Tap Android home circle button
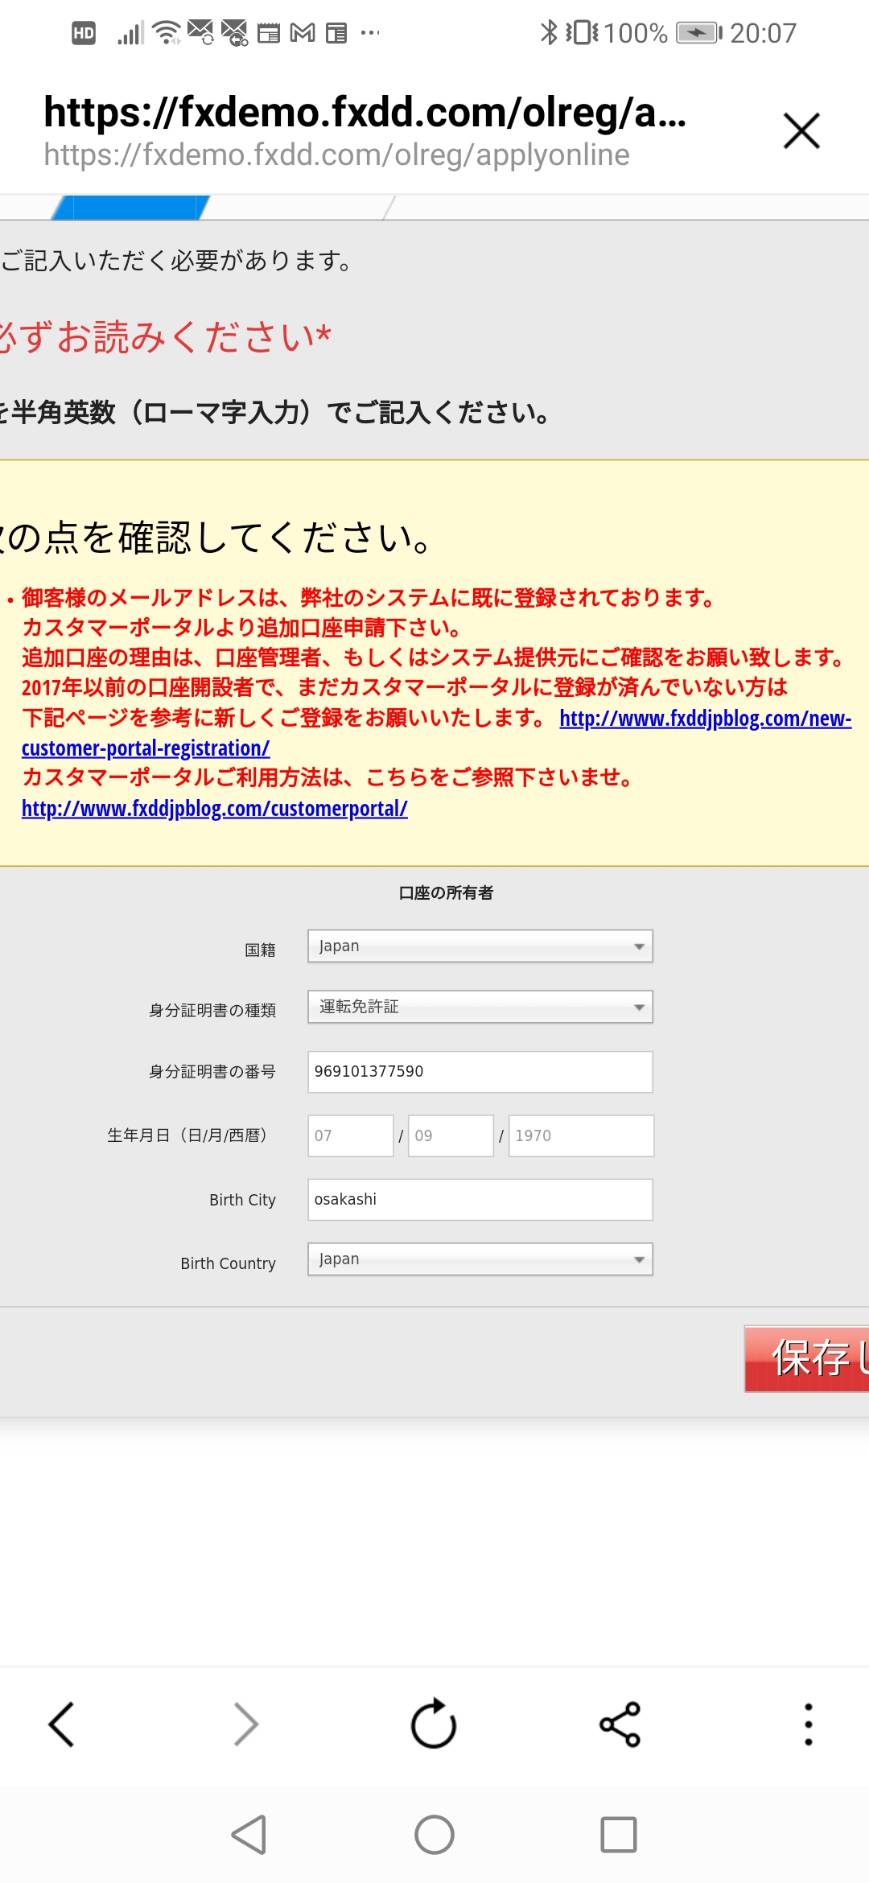The image size is (869, 1883). (434, 1835)
